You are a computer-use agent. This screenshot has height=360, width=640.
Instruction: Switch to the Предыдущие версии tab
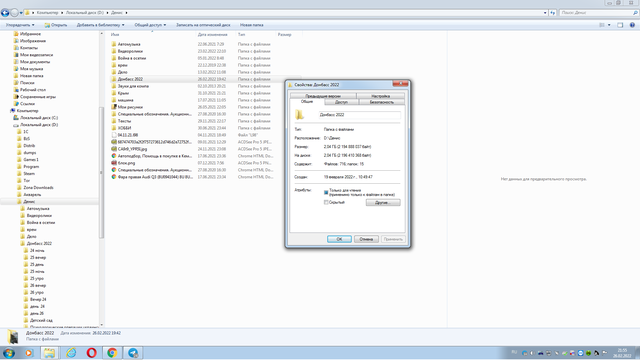tap(323, 96)
